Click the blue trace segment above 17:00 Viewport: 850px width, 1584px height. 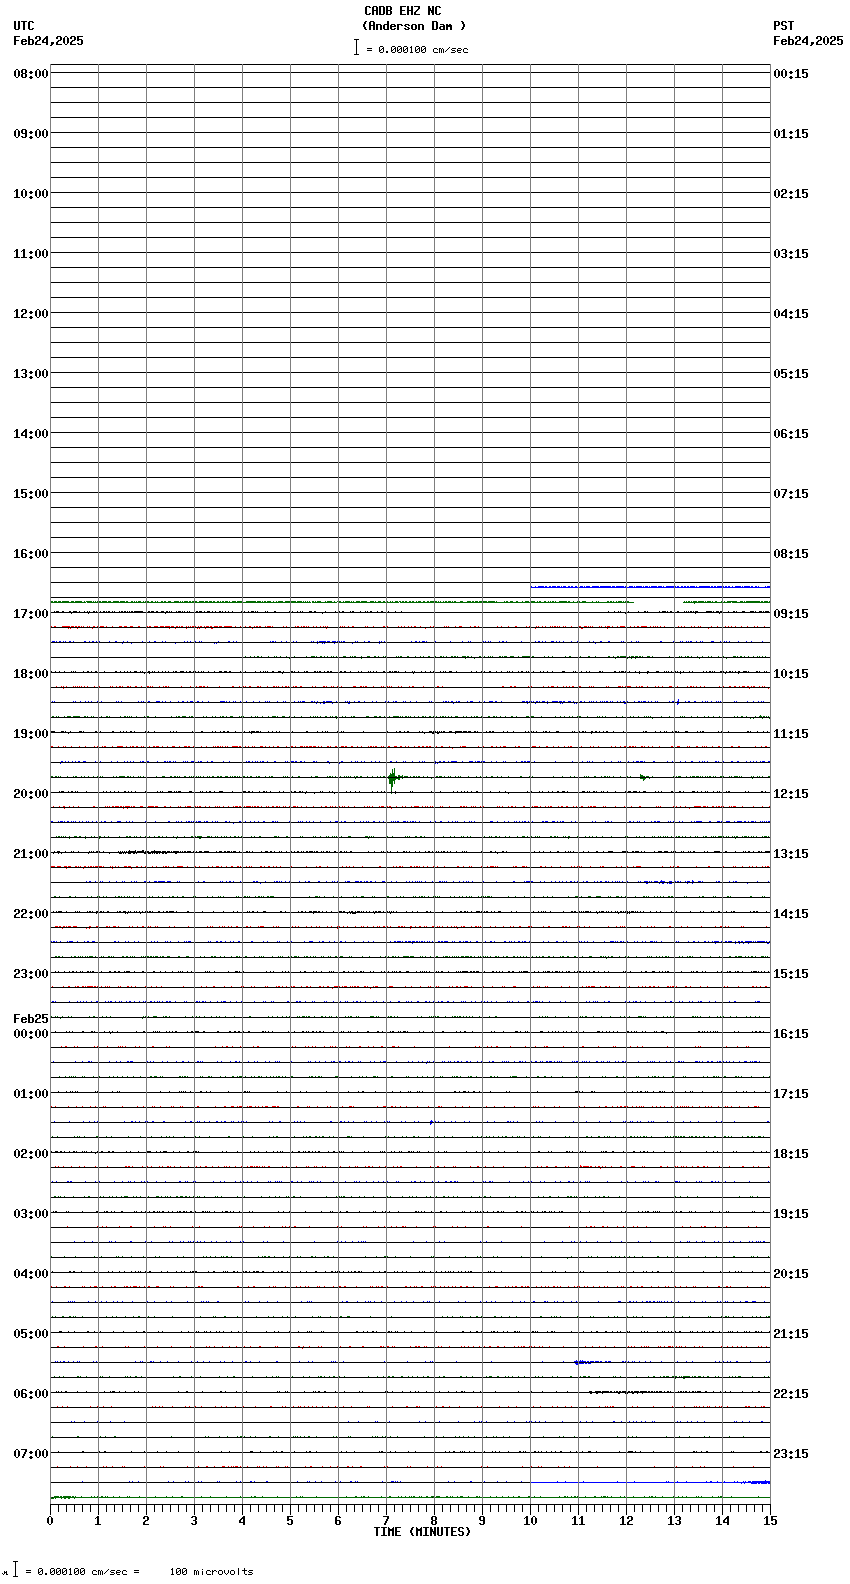[650, 587]
